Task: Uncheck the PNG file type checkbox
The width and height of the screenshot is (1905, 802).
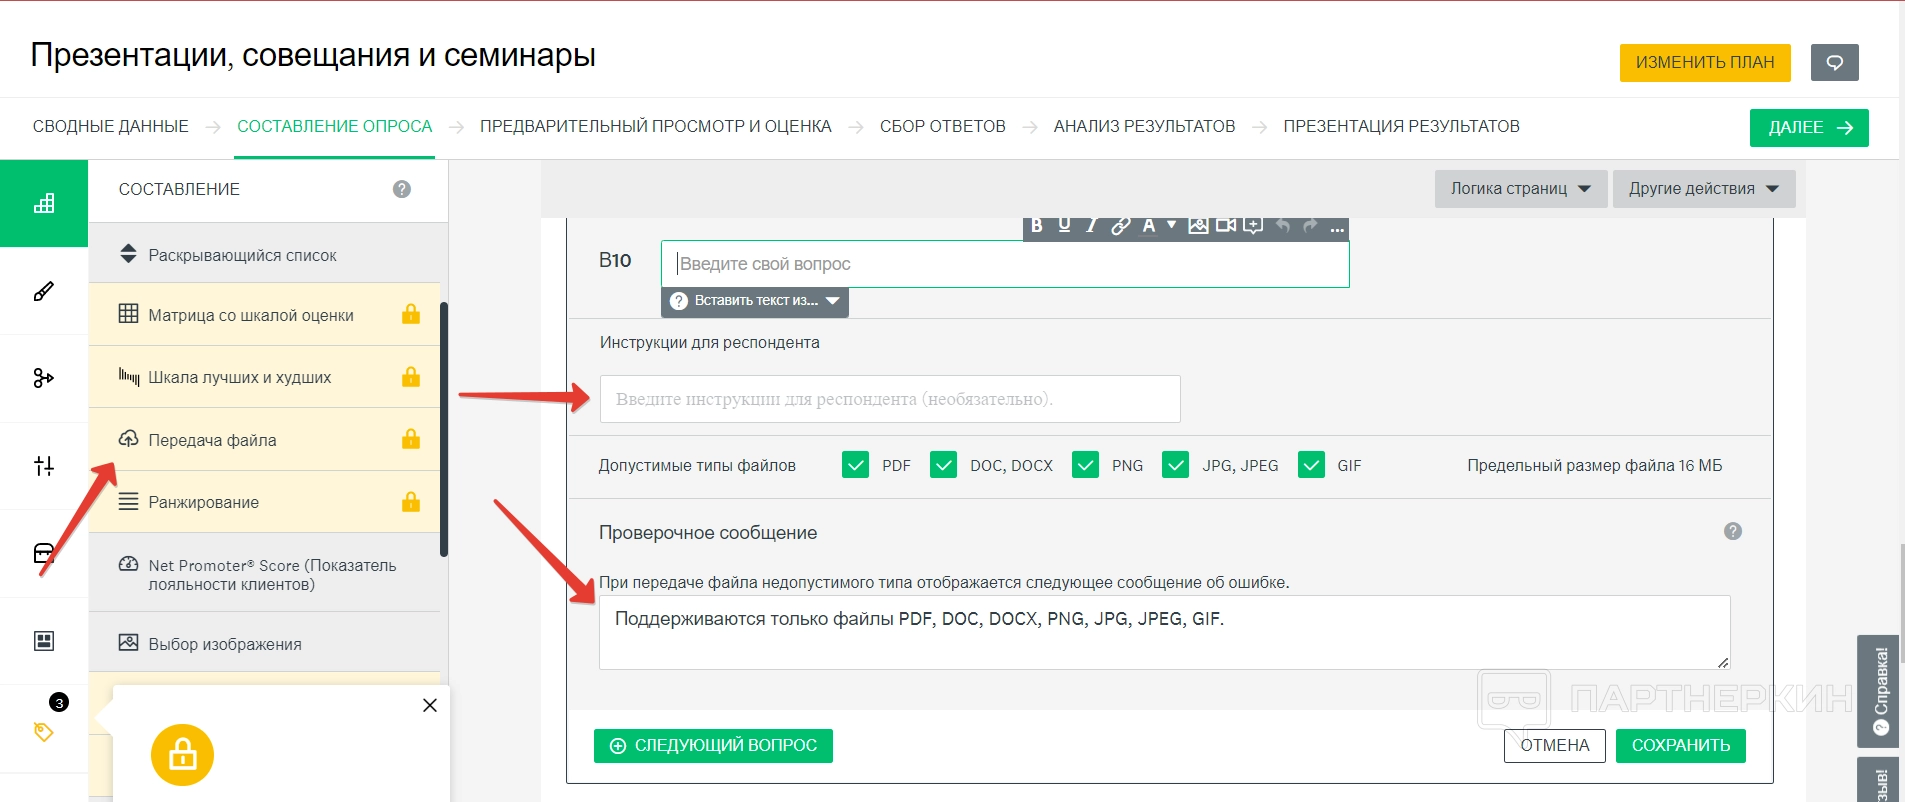Action: (1085, 465)
